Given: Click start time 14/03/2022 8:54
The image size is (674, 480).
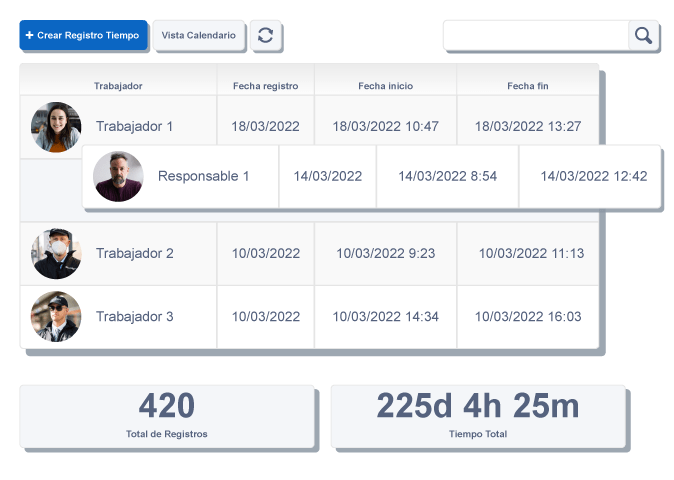Looking at the screenshot, I should pyautogui.click(x=447, y=176).
